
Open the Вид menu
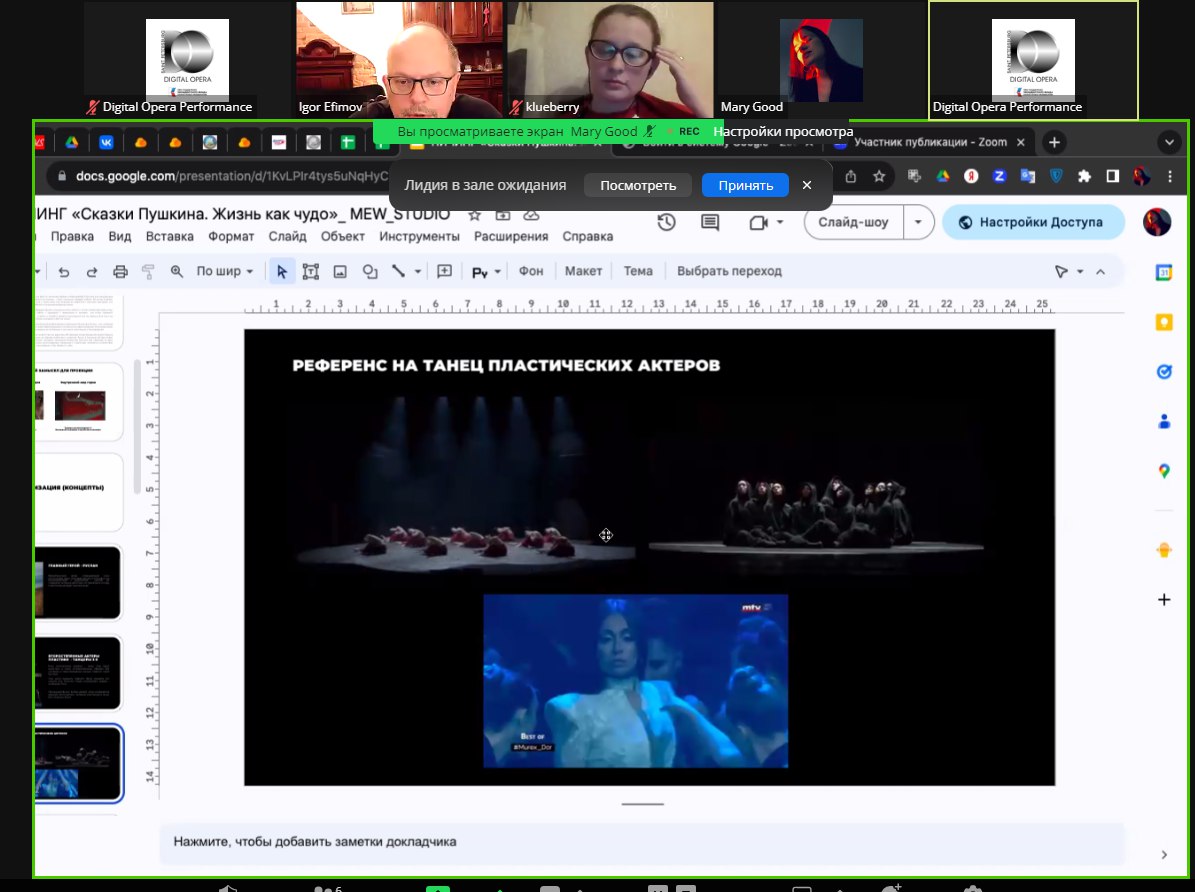click(120, 236)
